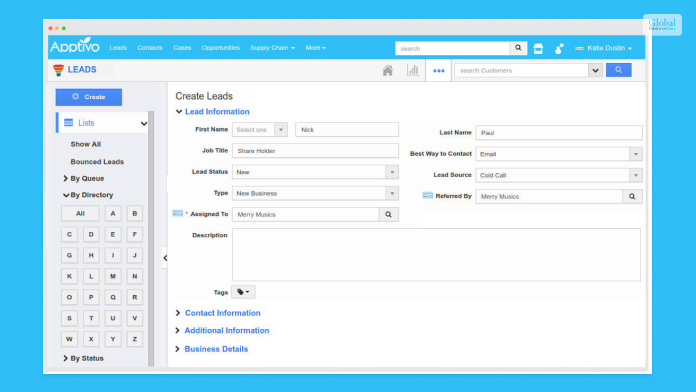Collapse the Lead Information section
Image resolution: width=696 pixels, height=392 pixels.
tap(179, 111)
